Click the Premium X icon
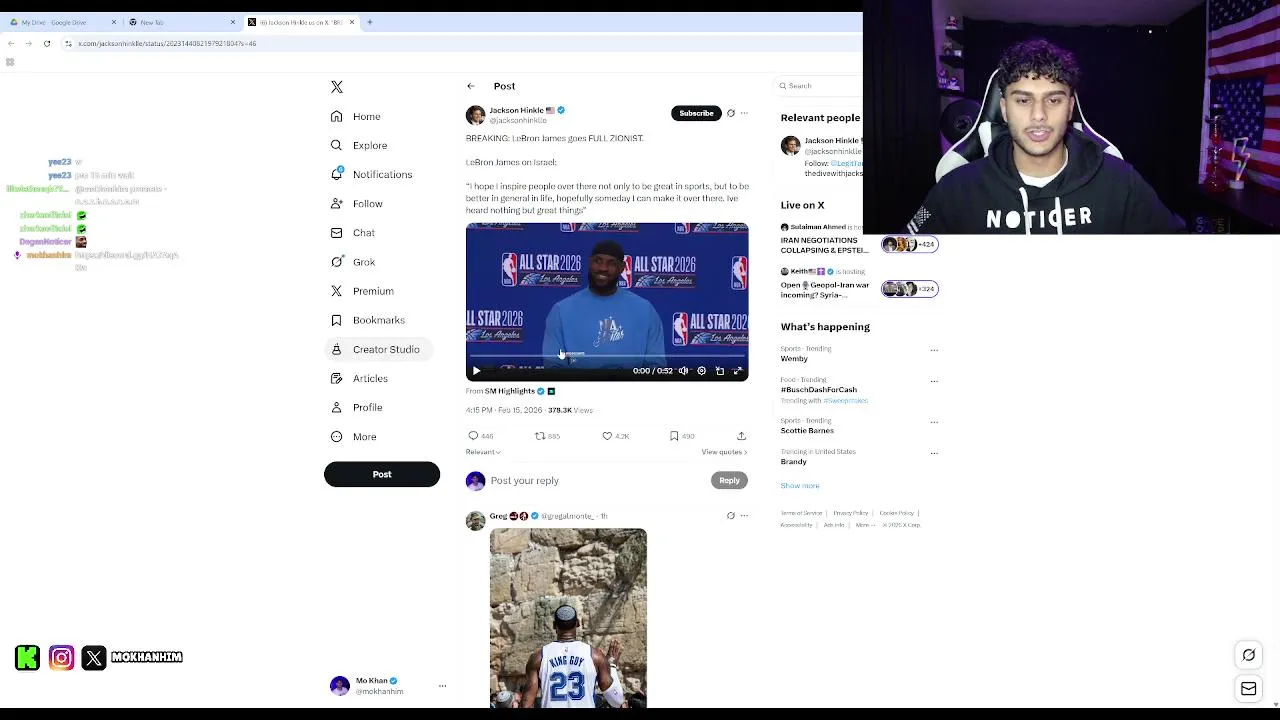1280x720 pixels. point(337,291)
